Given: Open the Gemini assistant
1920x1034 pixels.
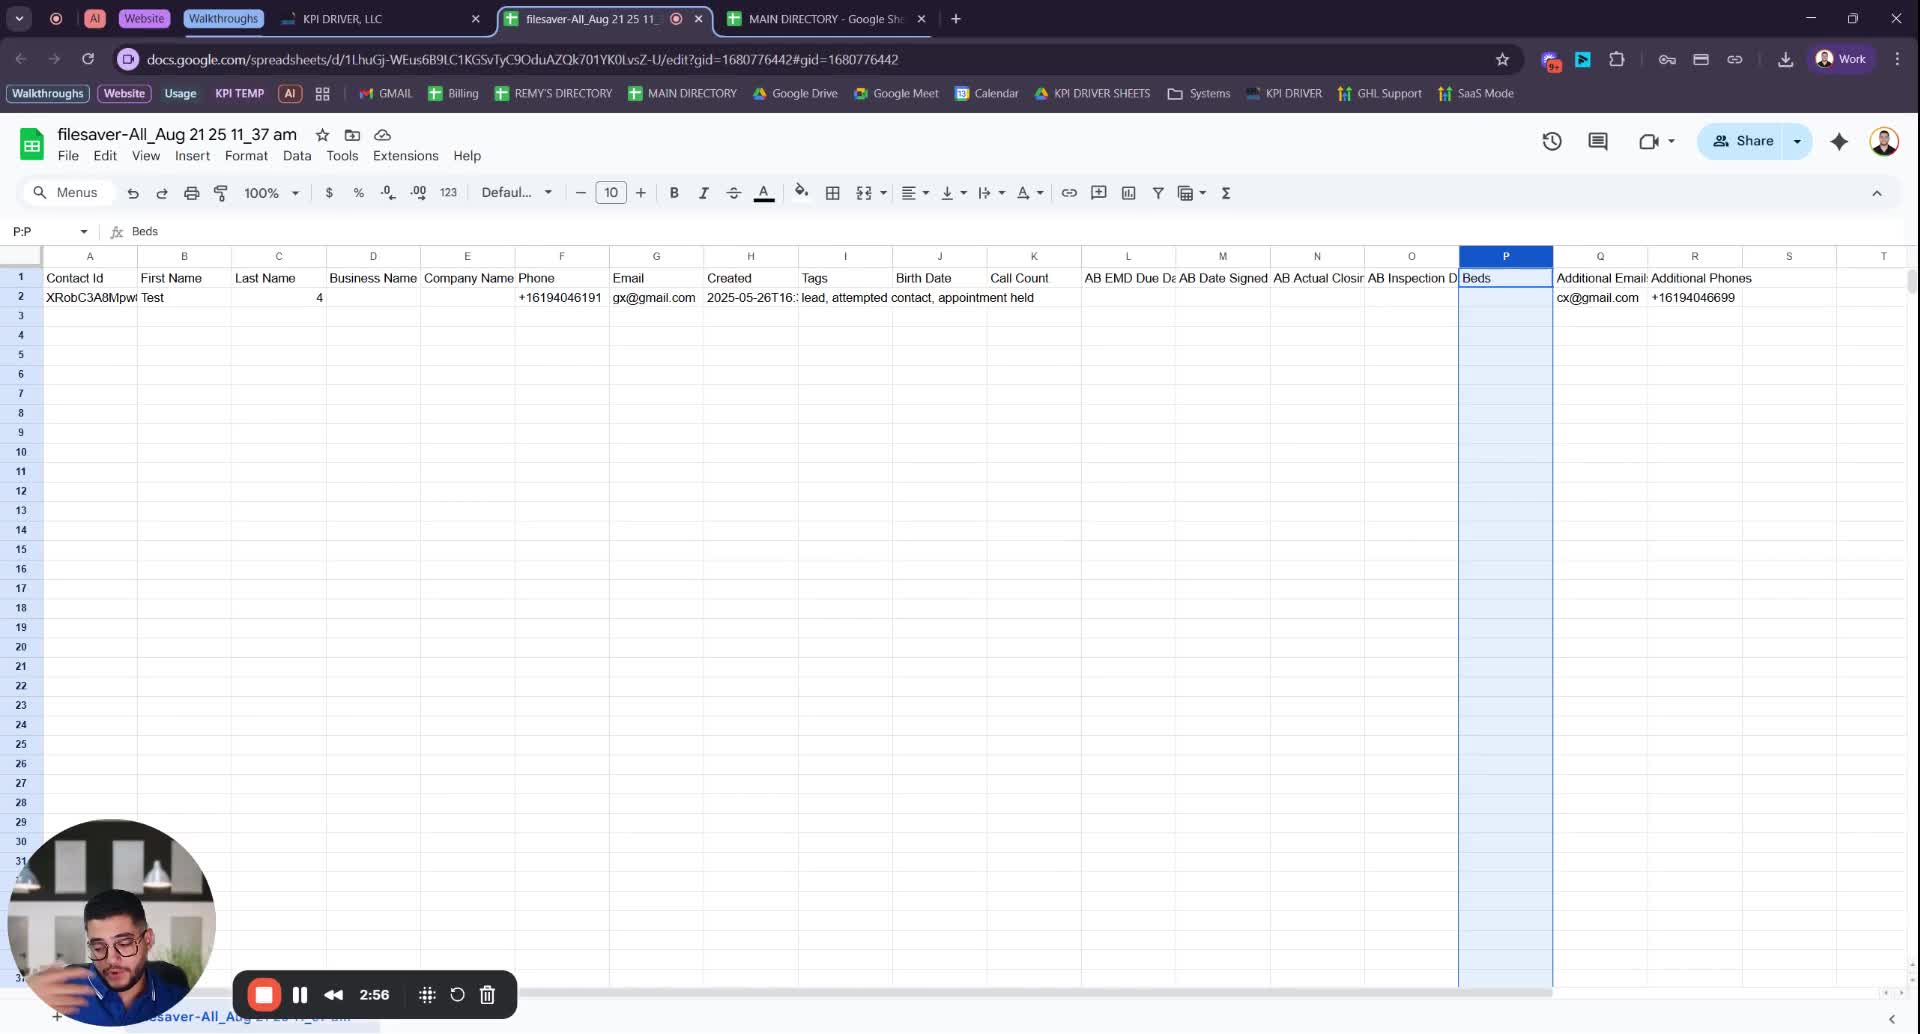Looking at the screenshot, I should tap(1839, 142).
